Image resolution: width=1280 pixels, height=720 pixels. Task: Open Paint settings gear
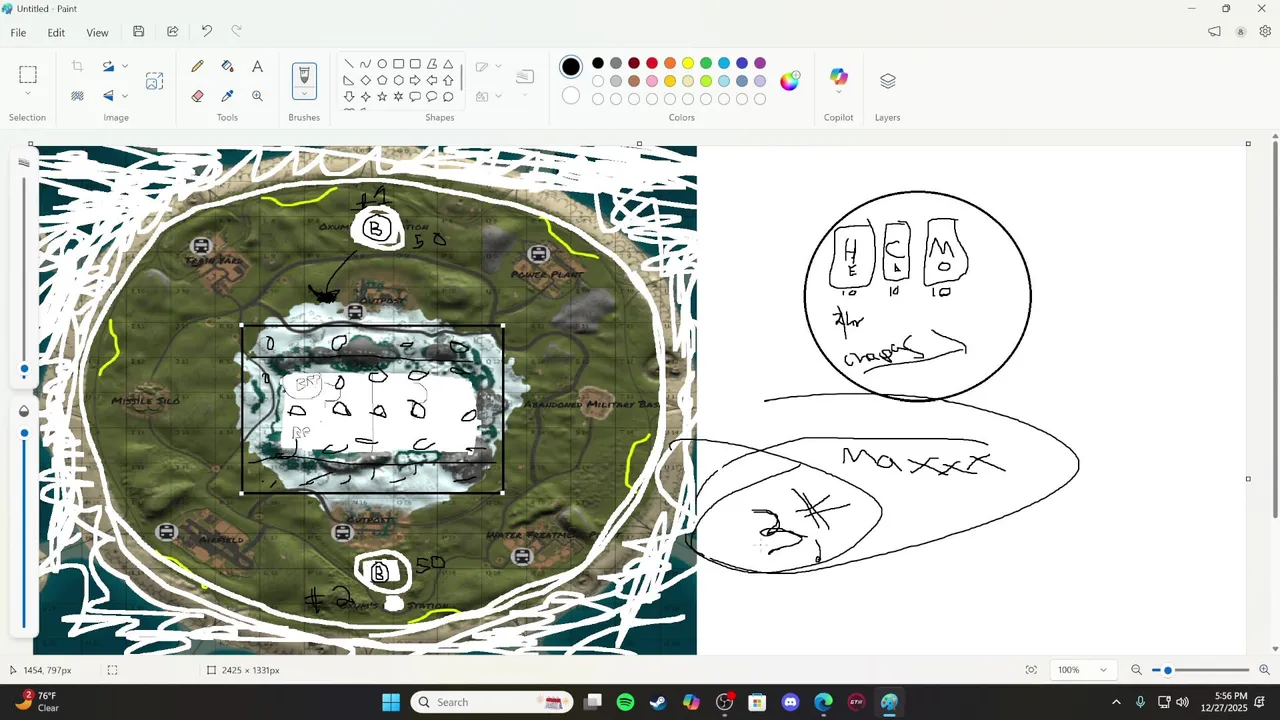[1265, 32]
